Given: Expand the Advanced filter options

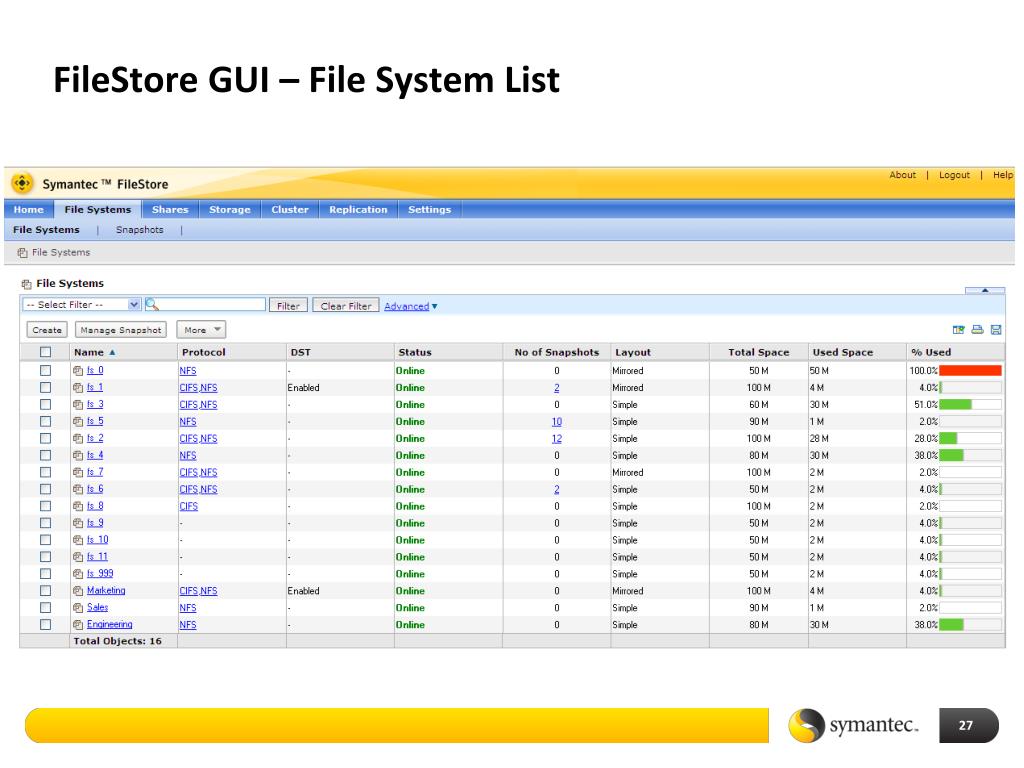Looking at the screenshot, I should (410, 306).
